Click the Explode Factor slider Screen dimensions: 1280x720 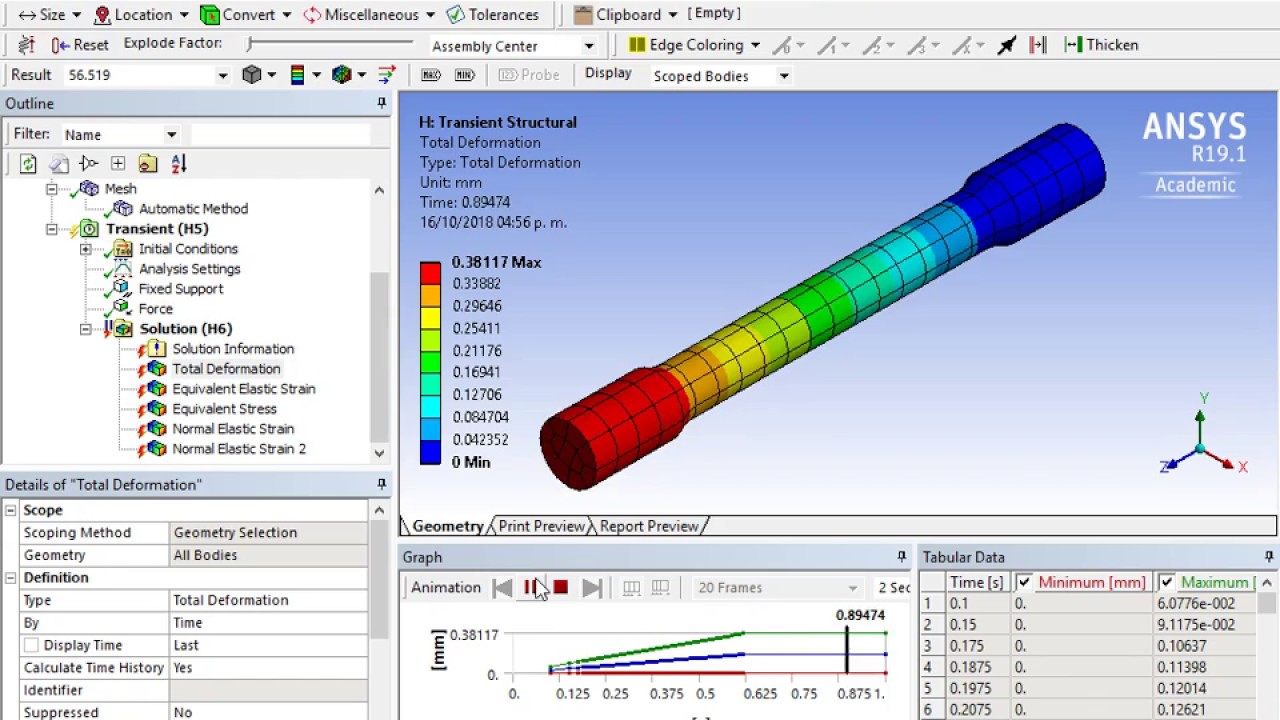coord(330,43)
